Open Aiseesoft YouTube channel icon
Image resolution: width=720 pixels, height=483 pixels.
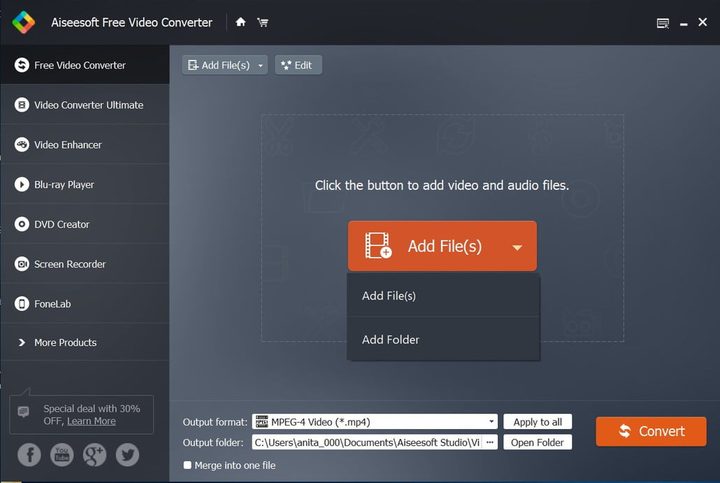62,455
